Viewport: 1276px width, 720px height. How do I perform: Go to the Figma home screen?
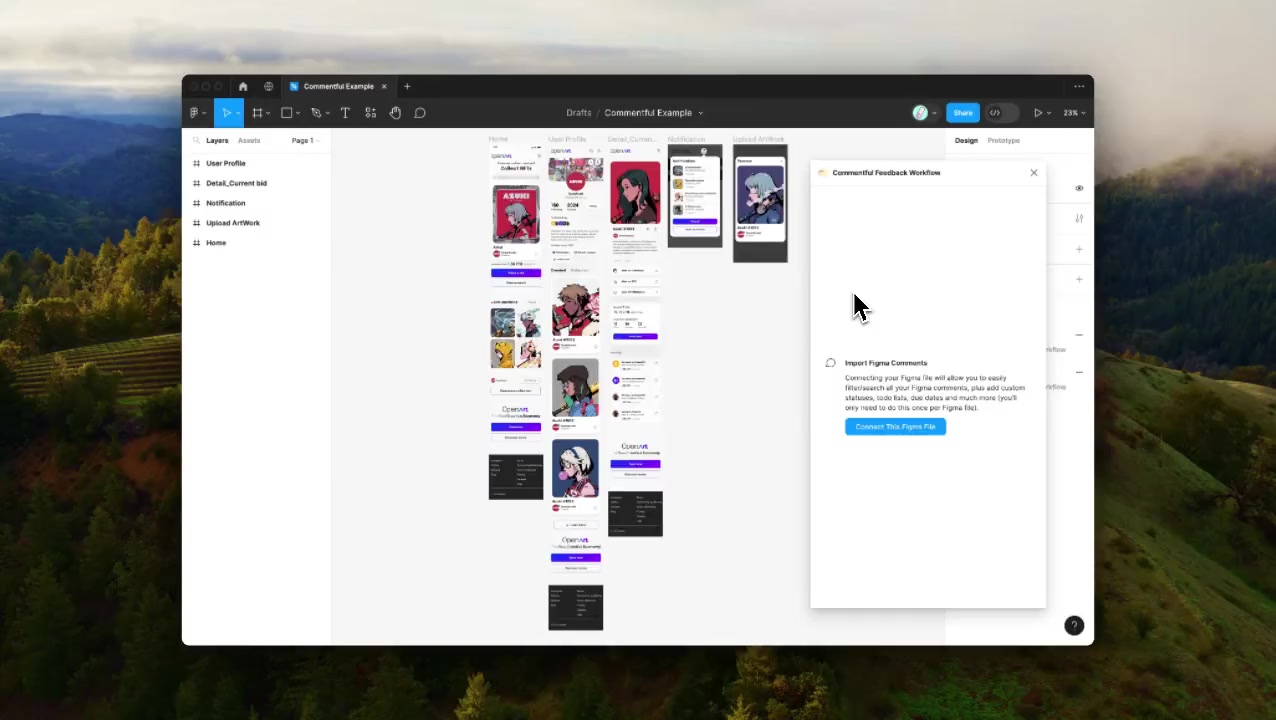(x=243, y=87)
